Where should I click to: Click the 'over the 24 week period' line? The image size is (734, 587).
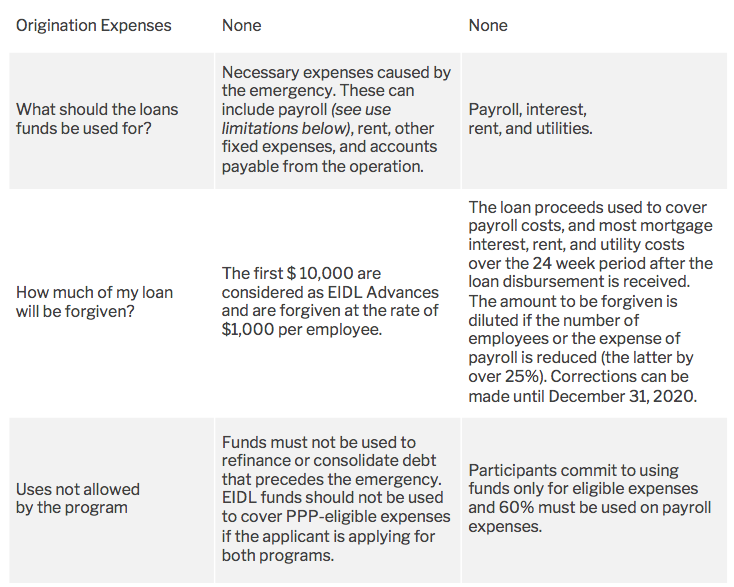590,263
